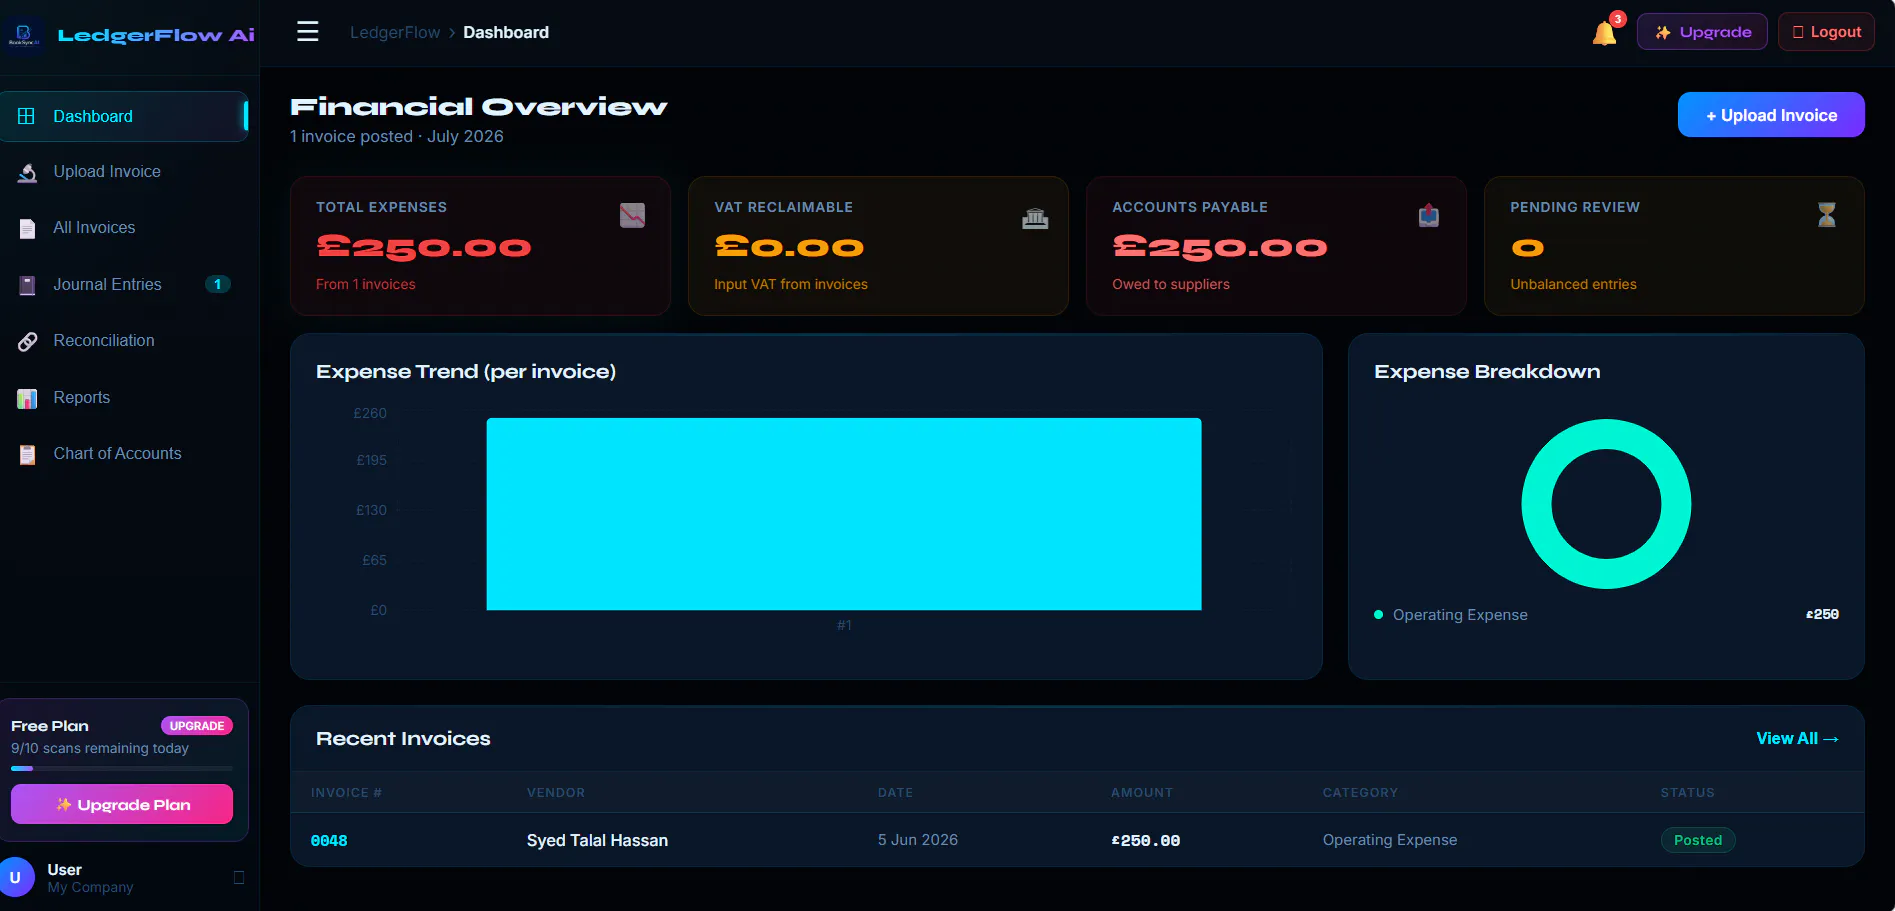1895x911 pixels.
Task: Click the Accounts Payable mailbox icon
Action: 1428,215
